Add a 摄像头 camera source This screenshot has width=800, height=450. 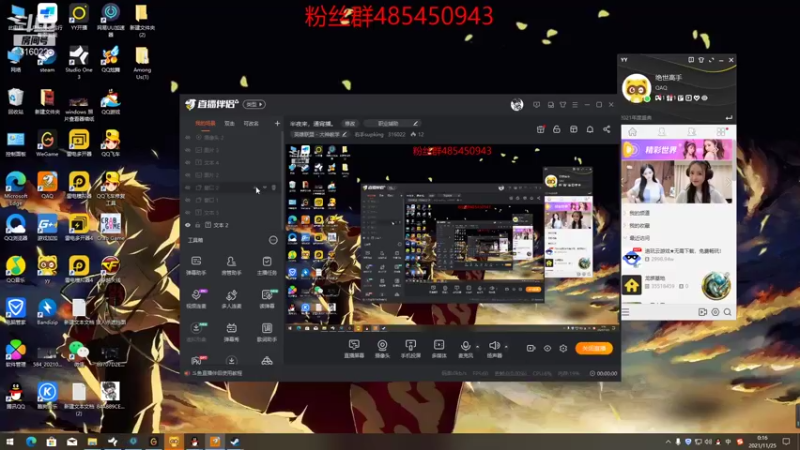tap(382, 349)
